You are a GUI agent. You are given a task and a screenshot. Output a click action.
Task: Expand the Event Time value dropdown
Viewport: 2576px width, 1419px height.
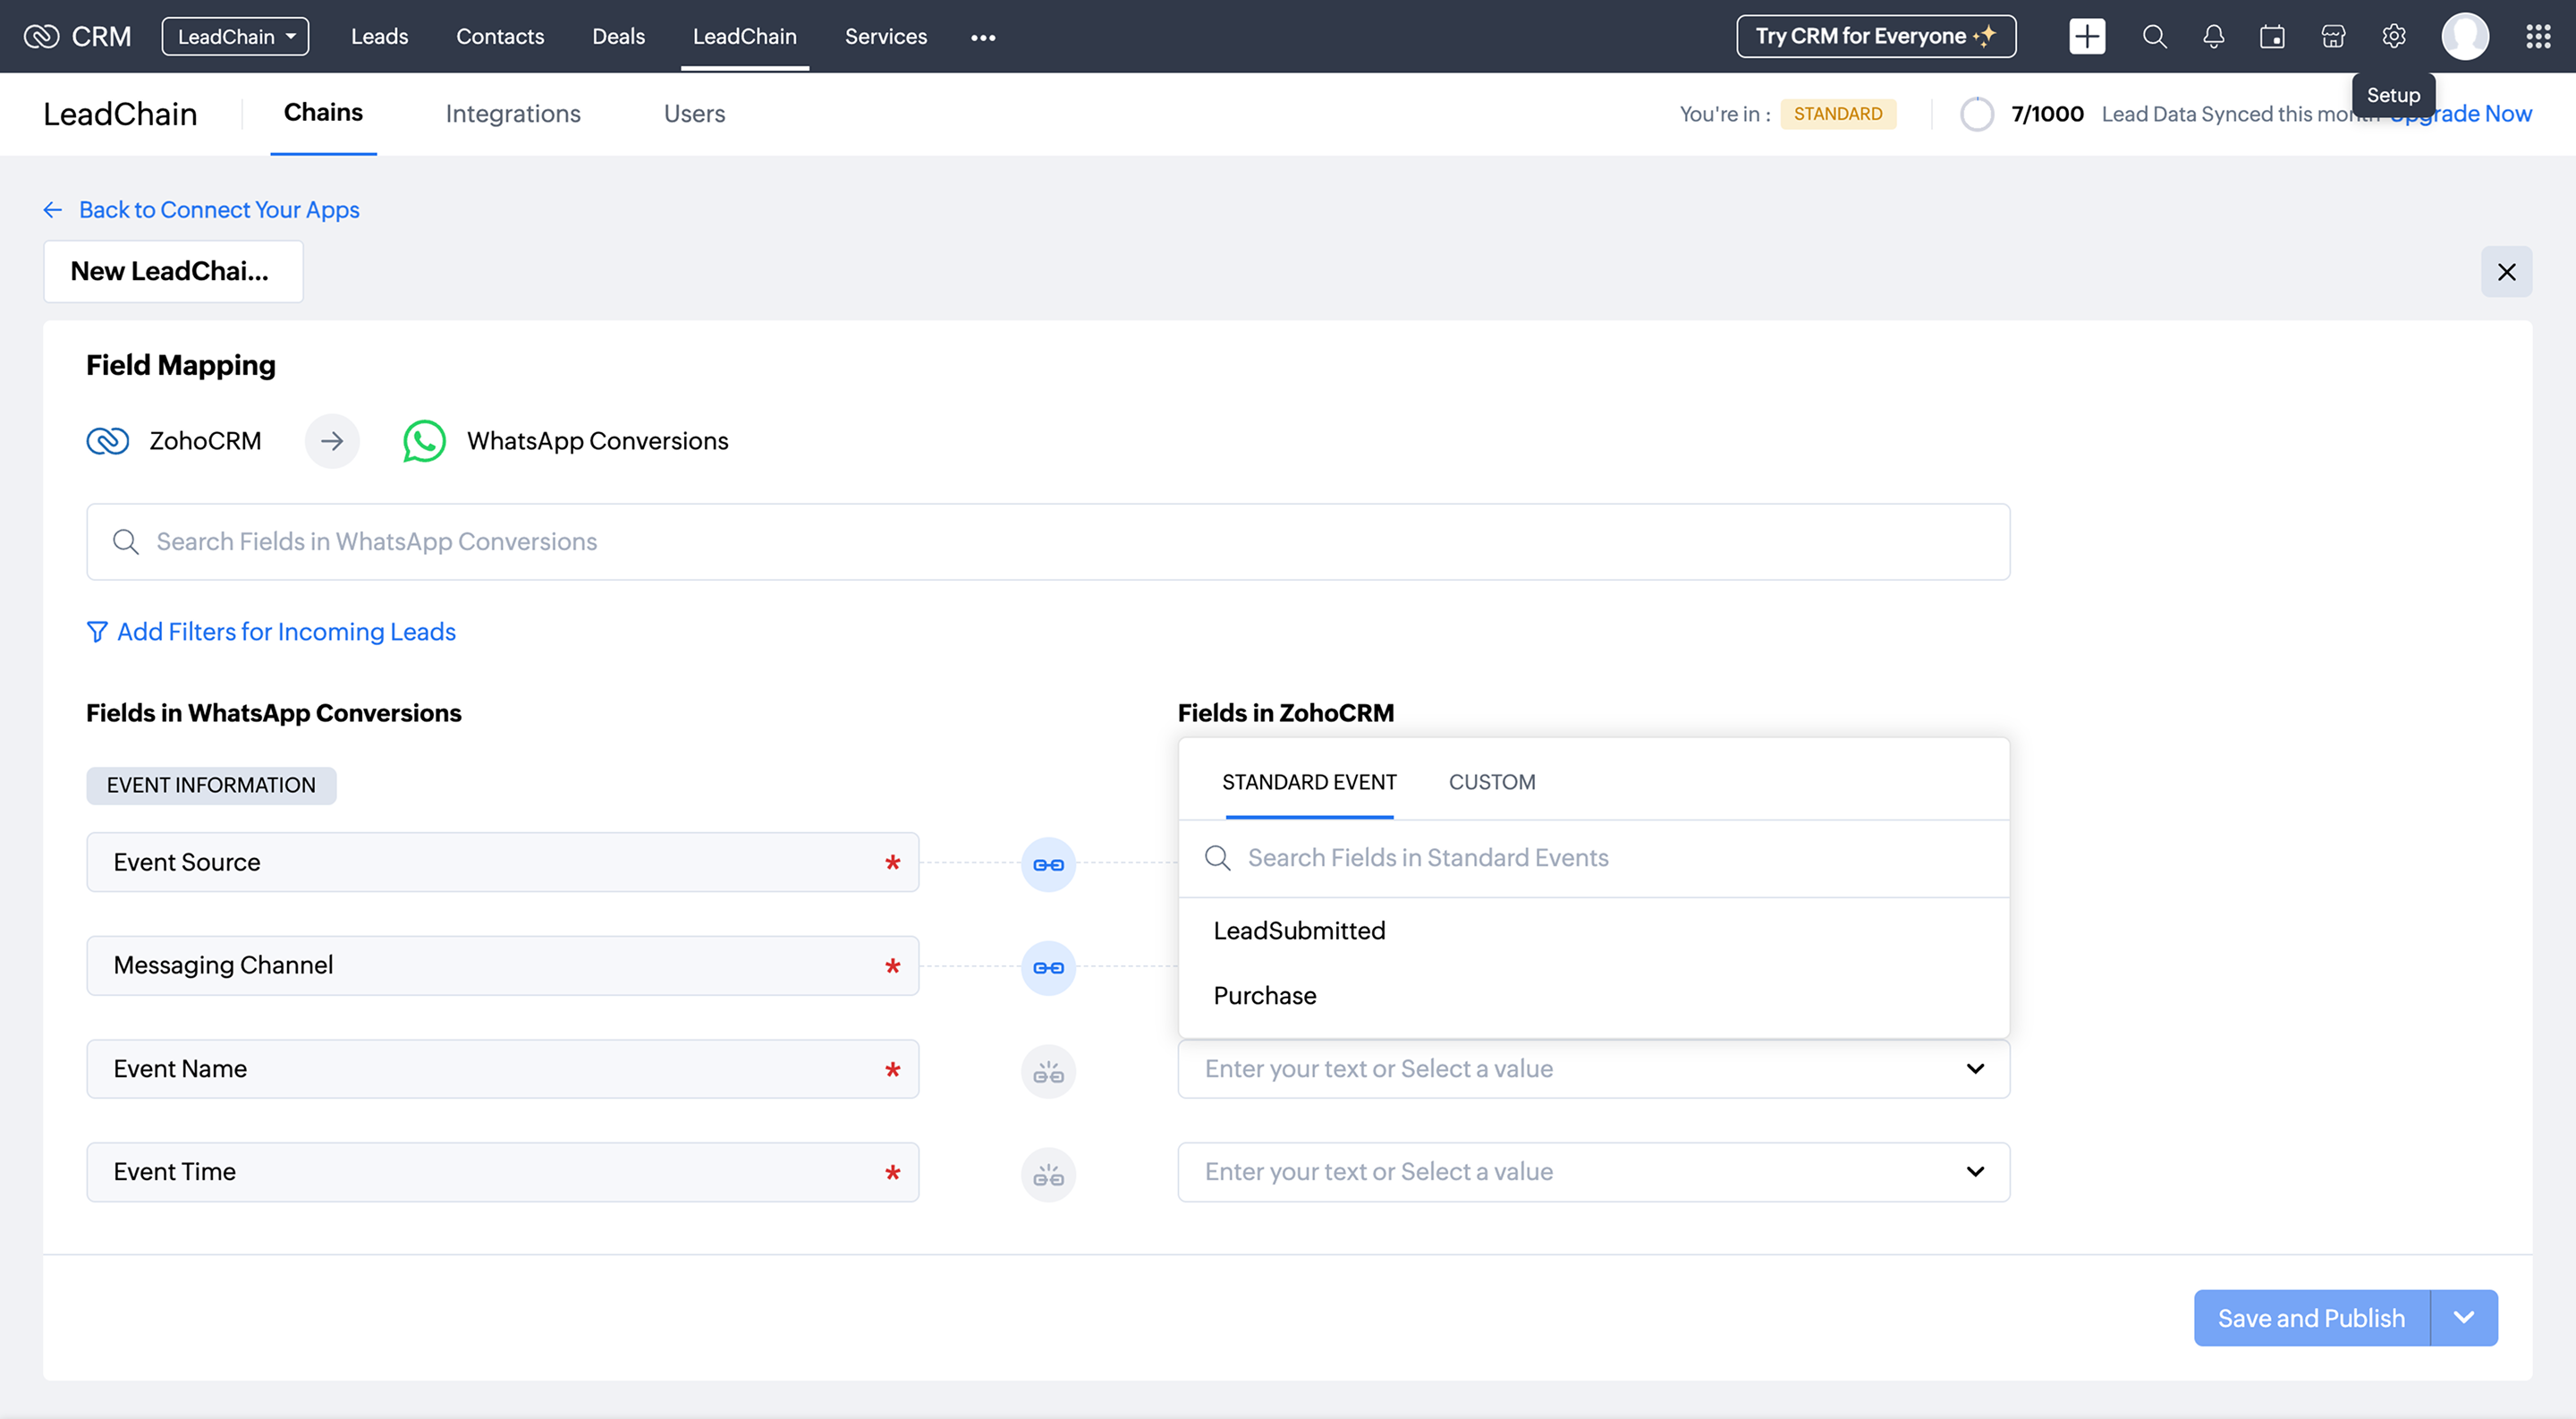coord(1974,1172)
